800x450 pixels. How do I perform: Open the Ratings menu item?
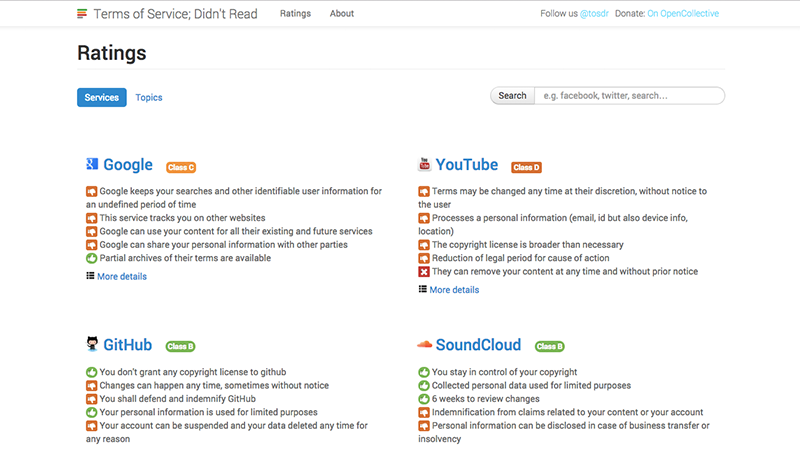coord(295,14)
